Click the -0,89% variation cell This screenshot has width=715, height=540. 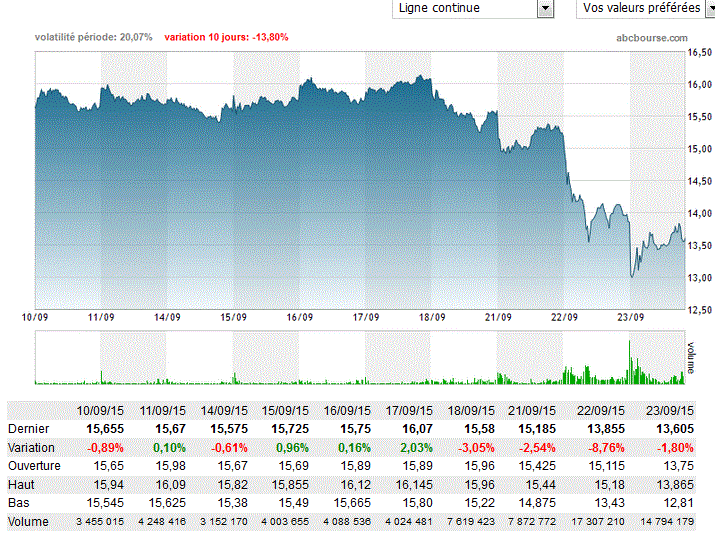pos(105,448)
